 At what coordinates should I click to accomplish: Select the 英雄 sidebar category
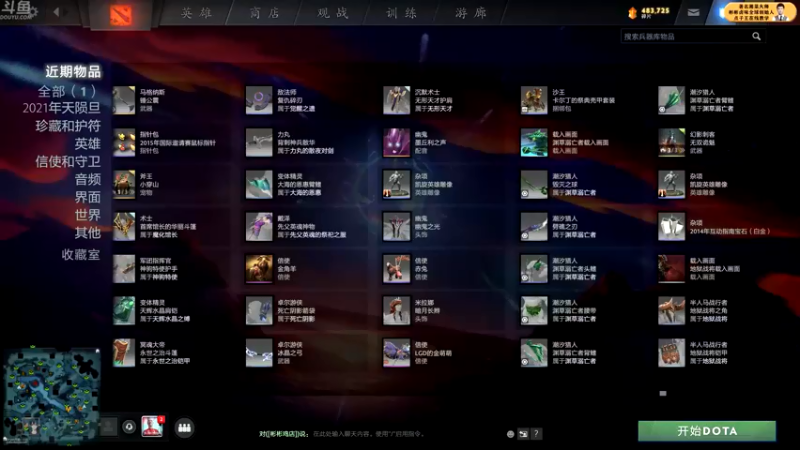[87, 143]
